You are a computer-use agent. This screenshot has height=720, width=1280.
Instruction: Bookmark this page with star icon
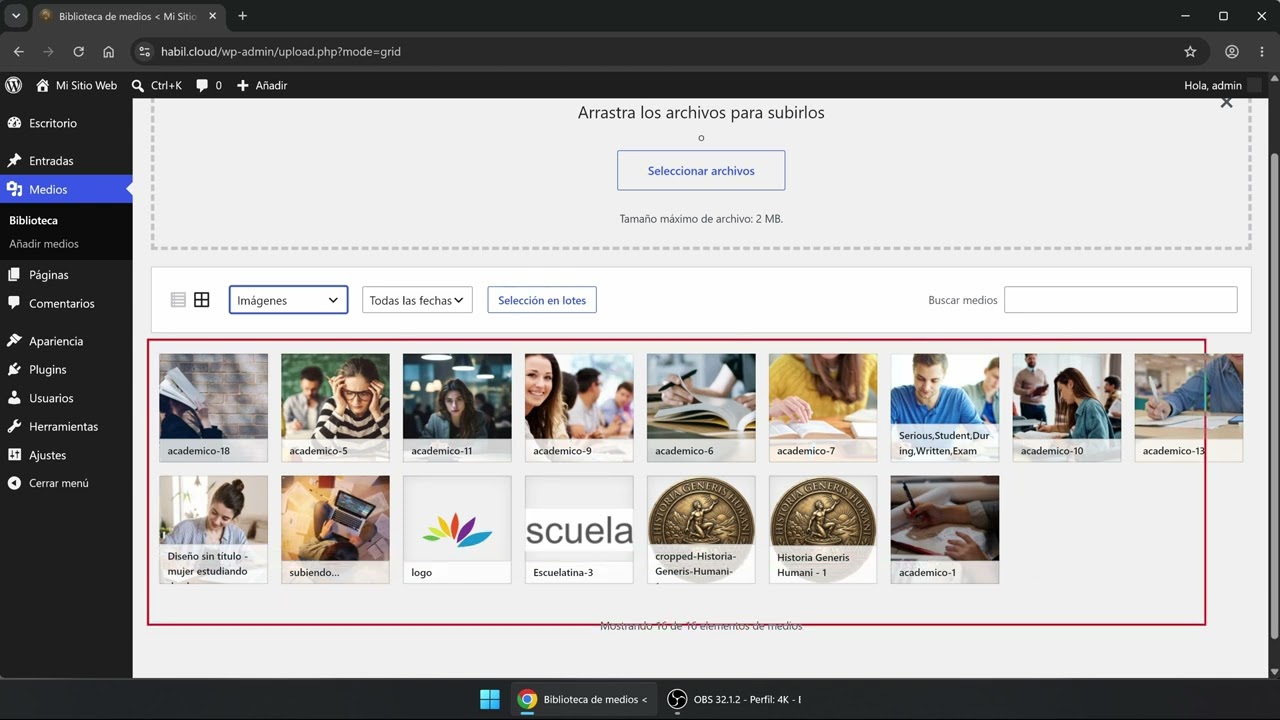click(x=1190, y=52)
